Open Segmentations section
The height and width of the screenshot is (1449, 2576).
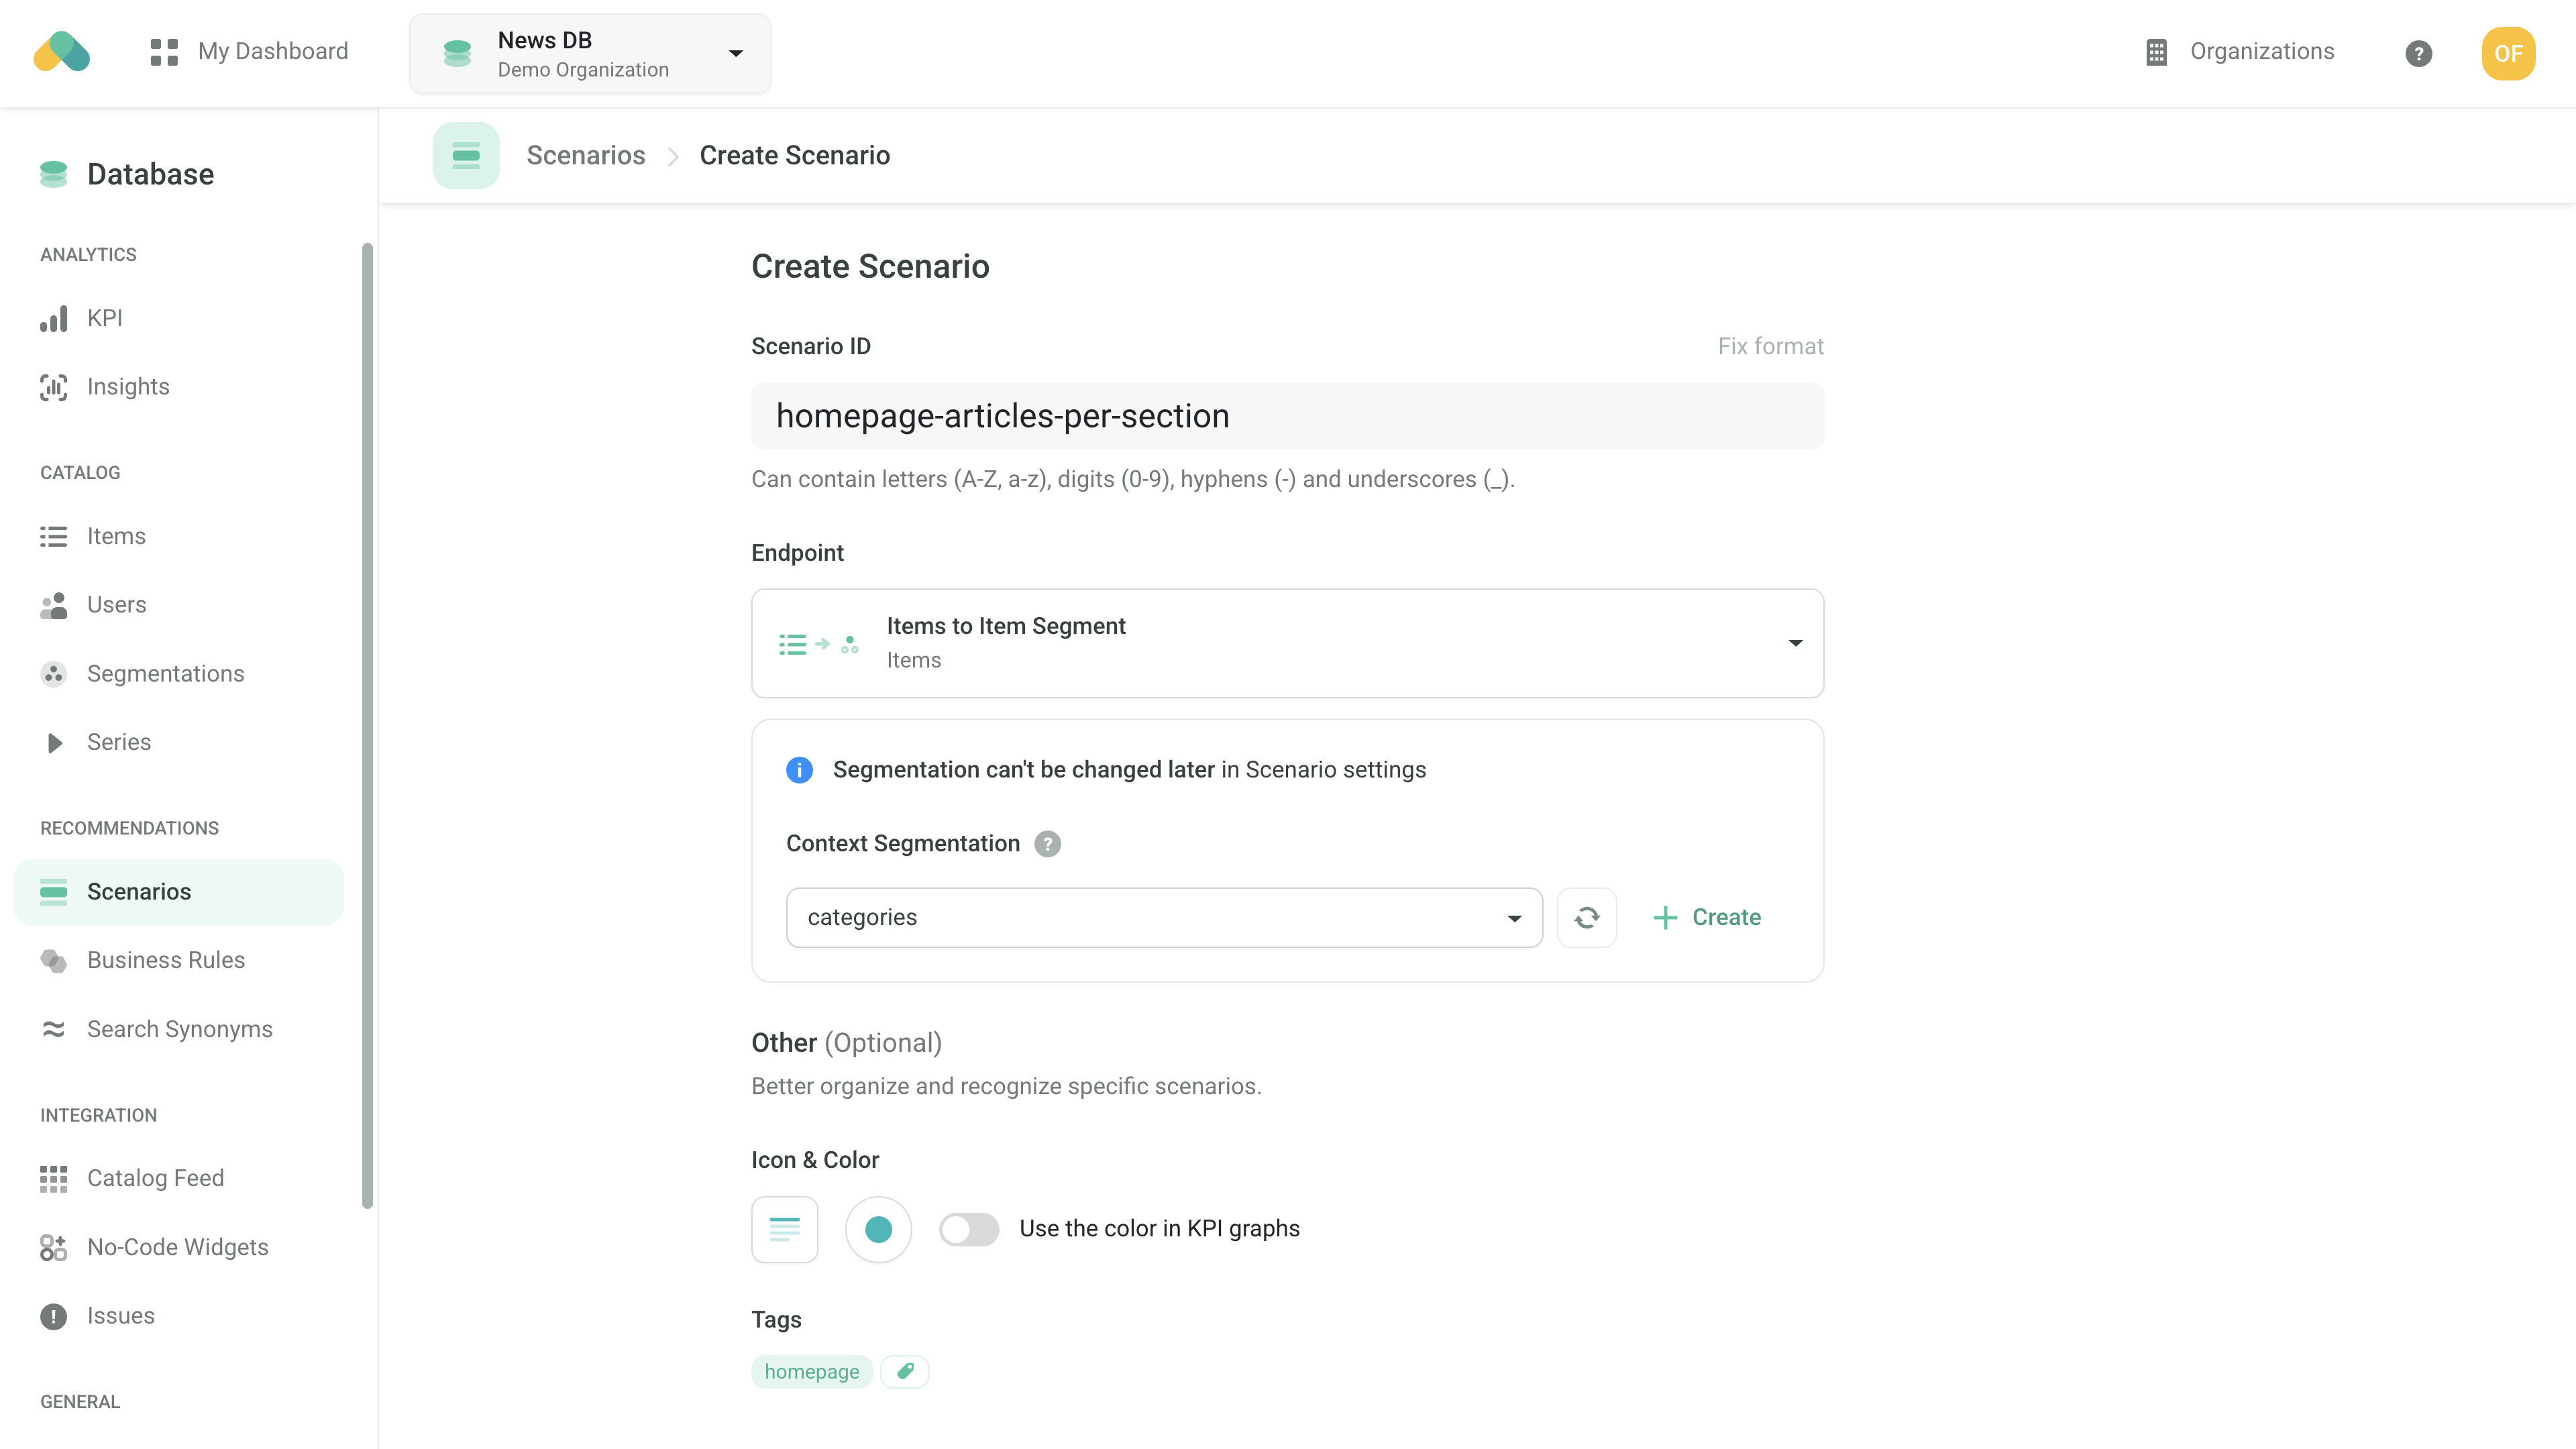[x=178, y=674]
